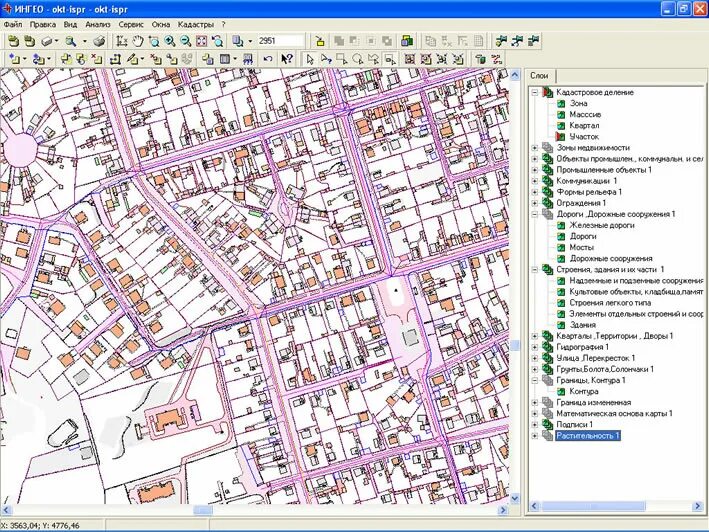Click the red dashed route icon
709x532 pixels.
point(497,59)
